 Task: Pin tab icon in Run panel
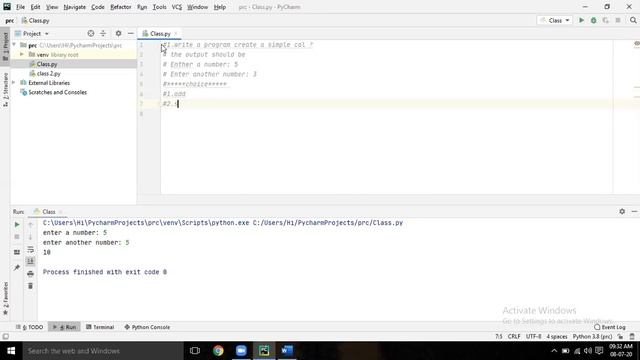click(x=17, y=268)
